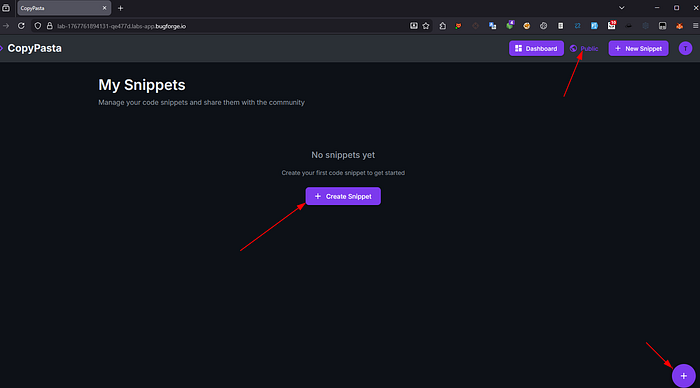Click the cookie extension icon
Viewport: 700px width, 388px height.
coord(526,26)
